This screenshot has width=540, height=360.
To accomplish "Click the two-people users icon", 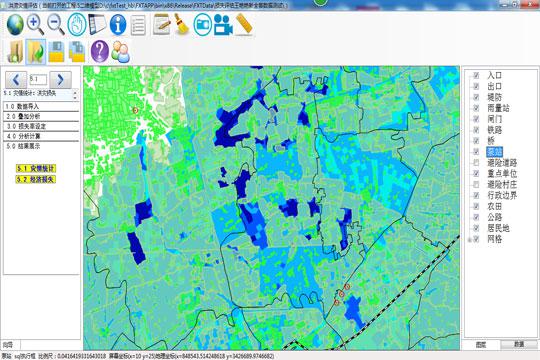I will coord(121,52).
